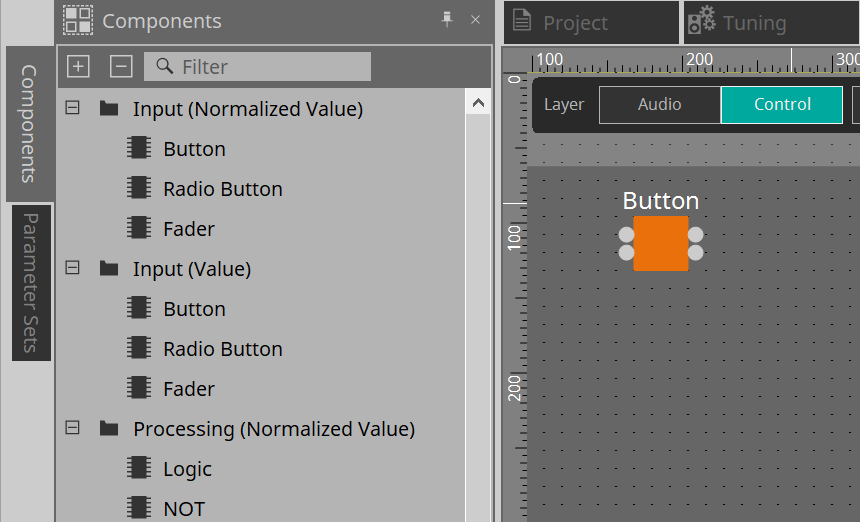The height and width of the screenshot is (522, 860).
Task: Focus the Filter search field
Action: (257, 66)
